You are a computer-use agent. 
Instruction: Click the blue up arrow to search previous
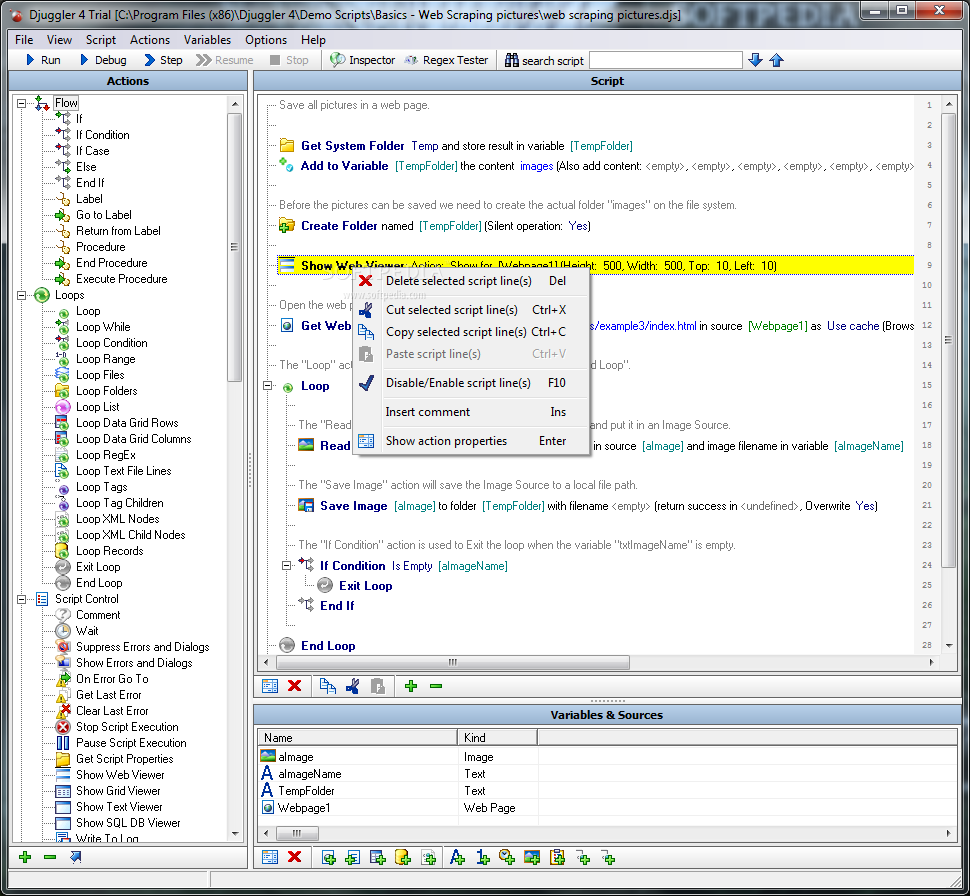click(x=776, y=60)
